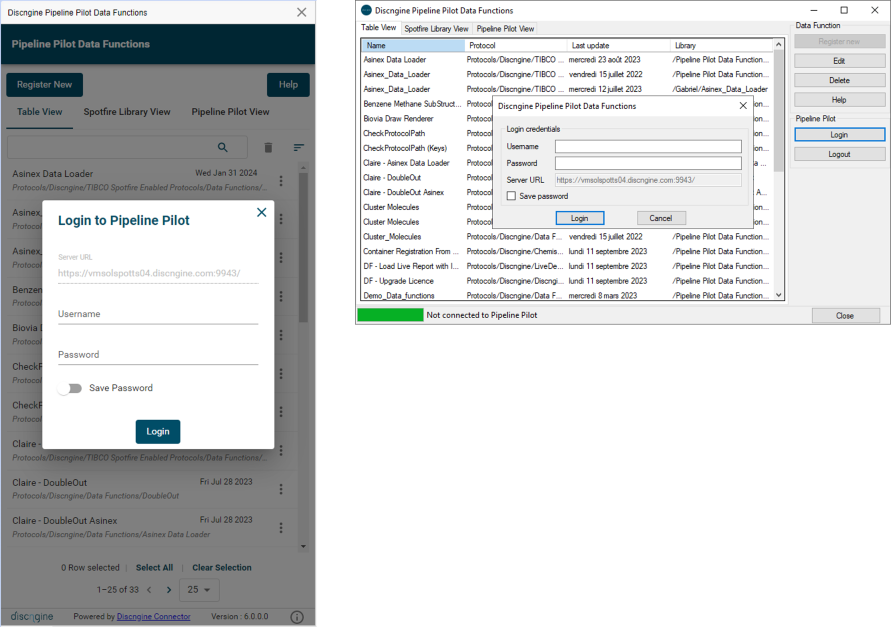
Task: Go to previous page arrow in pagination
Action: coord(149,590)
